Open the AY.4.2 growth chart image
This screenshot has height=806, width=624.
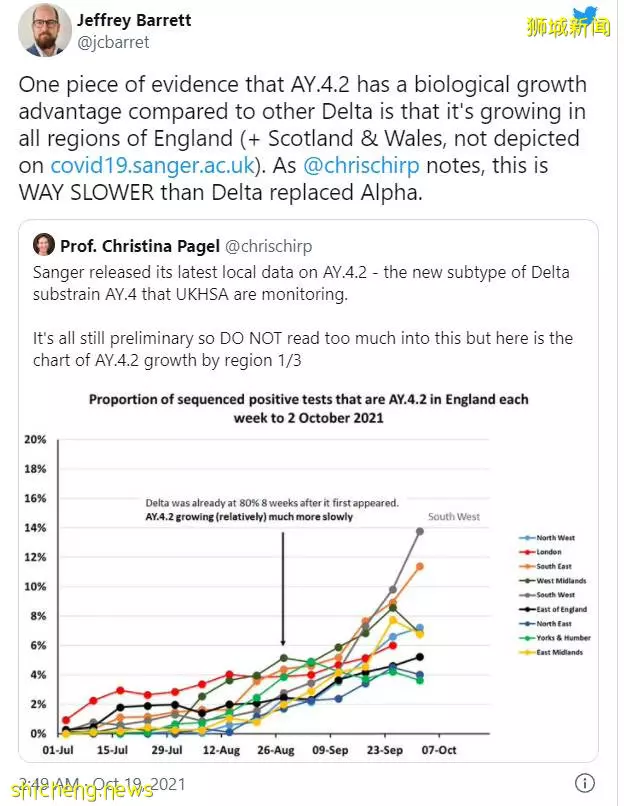308,573
